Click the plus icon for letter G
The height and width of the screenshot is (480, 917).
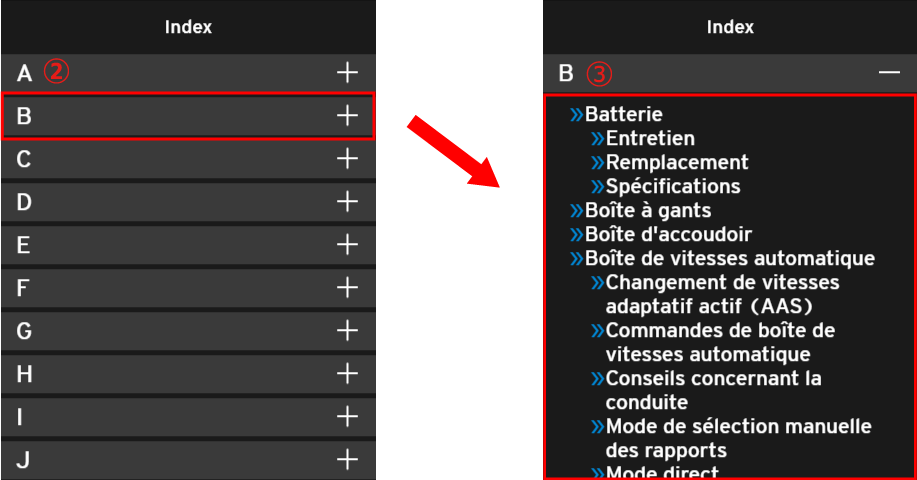[347, 330]
